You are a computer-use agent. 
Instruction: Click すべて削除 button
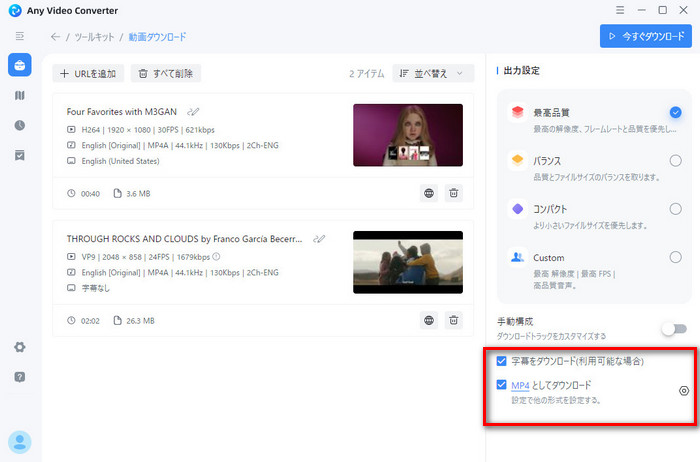click(x=166, y=74)
